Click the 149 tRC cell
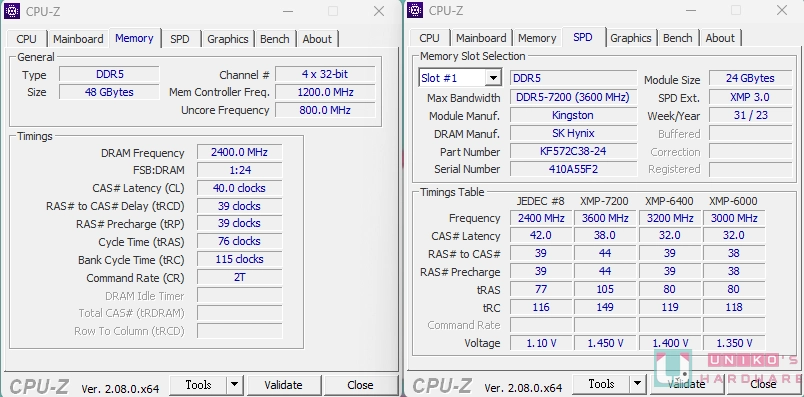This screenshot has height=397, width=804. coord(605,307)
